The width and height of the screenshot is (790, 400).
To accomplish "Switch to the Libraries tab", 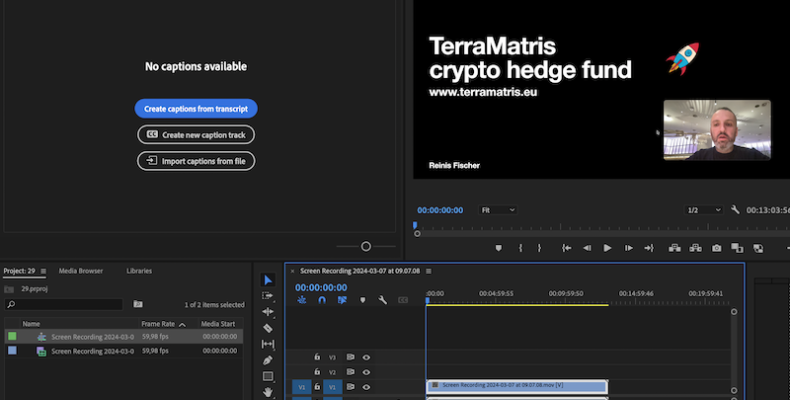I will point(139,271).
